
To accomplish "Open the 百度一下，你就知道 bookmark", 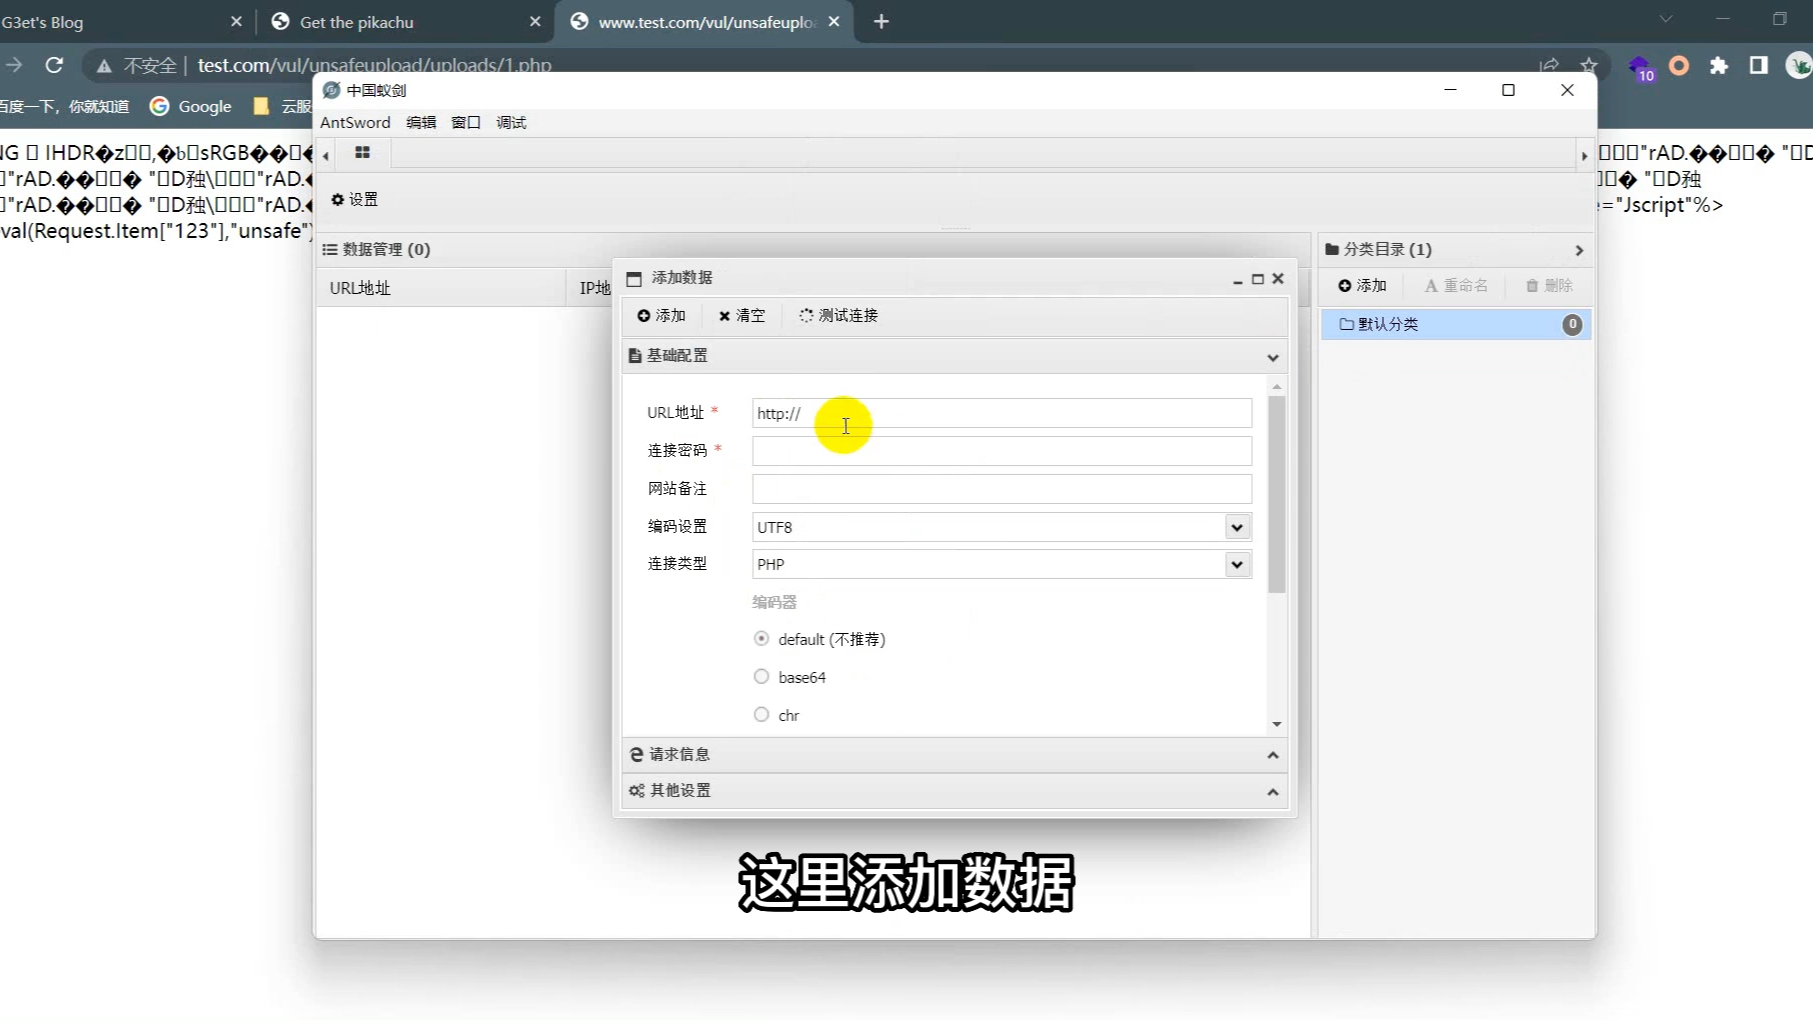I will [64, 106].
